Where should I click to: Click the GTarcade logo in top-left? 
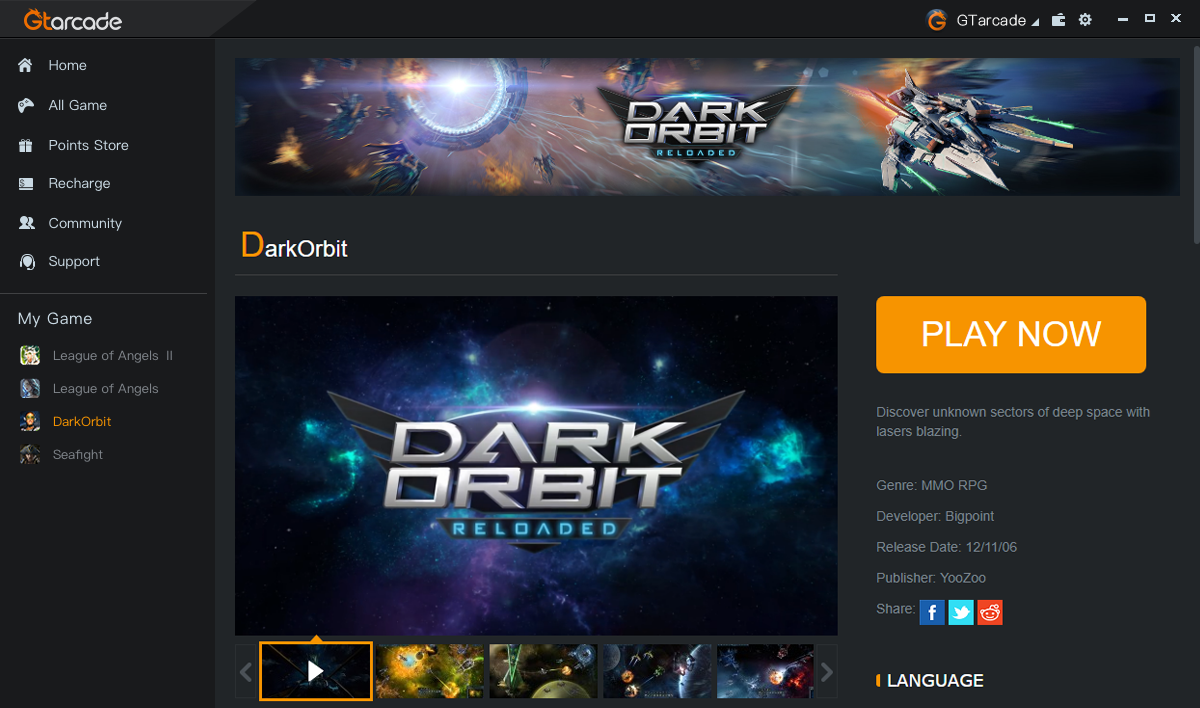(x=73, y=19)
